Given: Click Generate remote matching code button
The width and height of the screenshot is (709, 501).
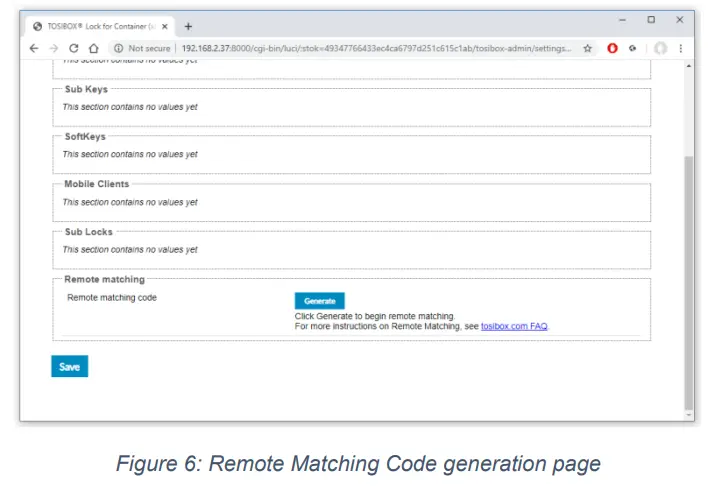Looking at the screenshot, I should tap(320, 301).
